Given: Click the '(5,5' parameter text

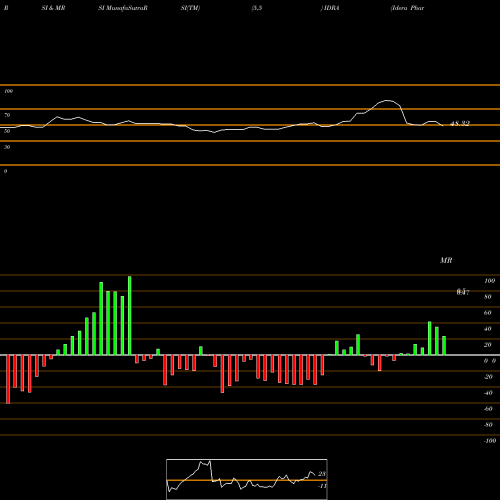Looking at the screenshot, I should click(257, 8).
